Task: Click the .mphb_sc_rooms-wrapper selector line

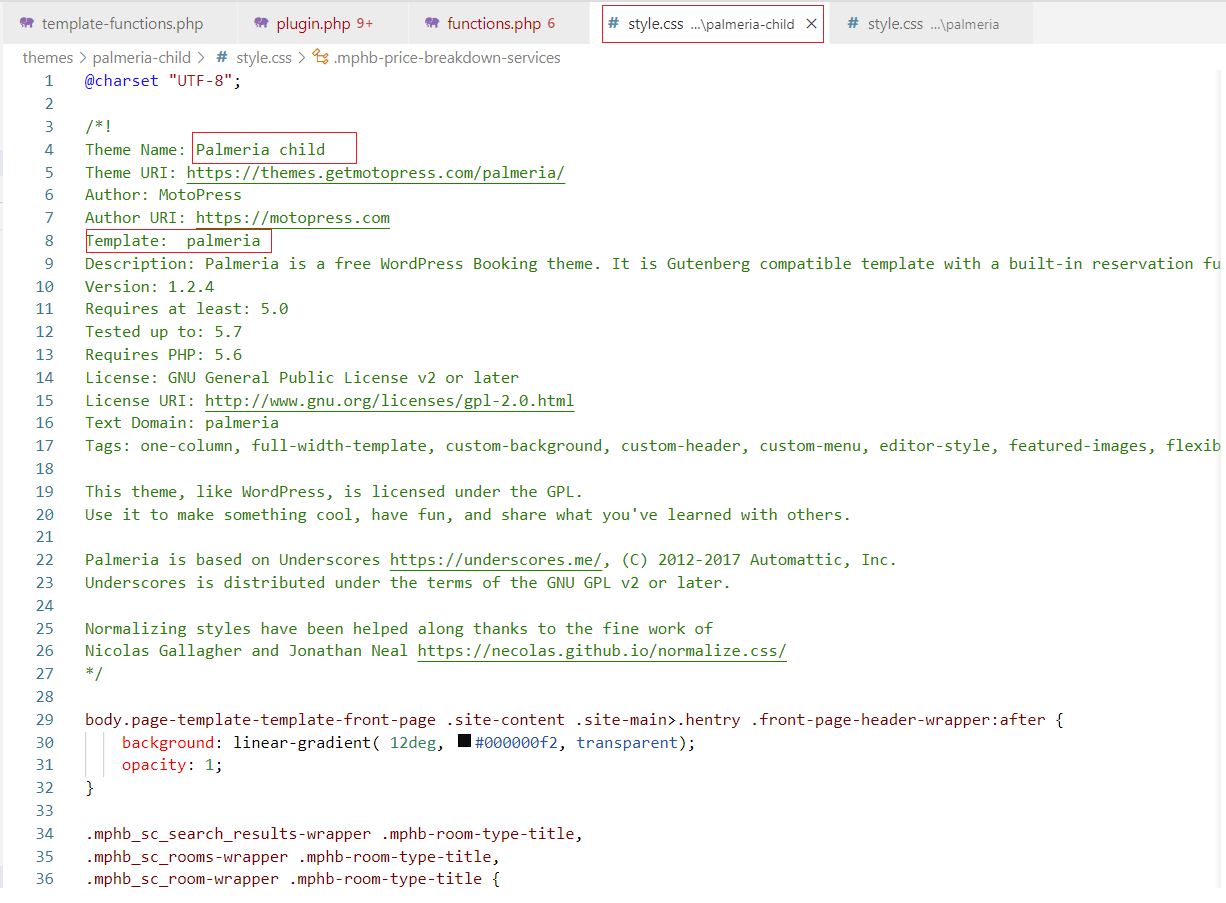Action: click(x=292, y=857)
